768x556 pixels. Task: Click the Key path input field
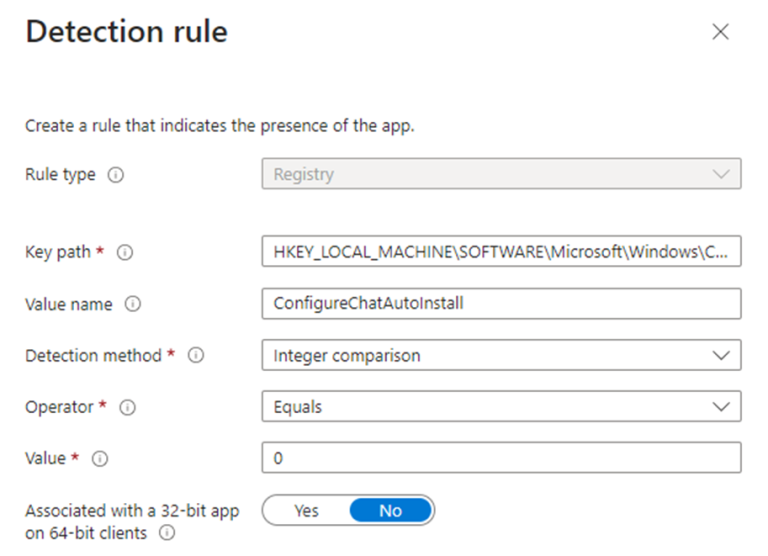pos(500,252)
